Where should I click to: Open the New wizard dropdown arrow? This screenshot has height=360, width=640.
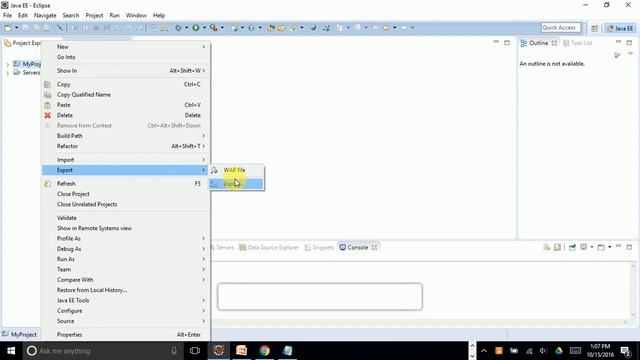[x=17, y=28]
